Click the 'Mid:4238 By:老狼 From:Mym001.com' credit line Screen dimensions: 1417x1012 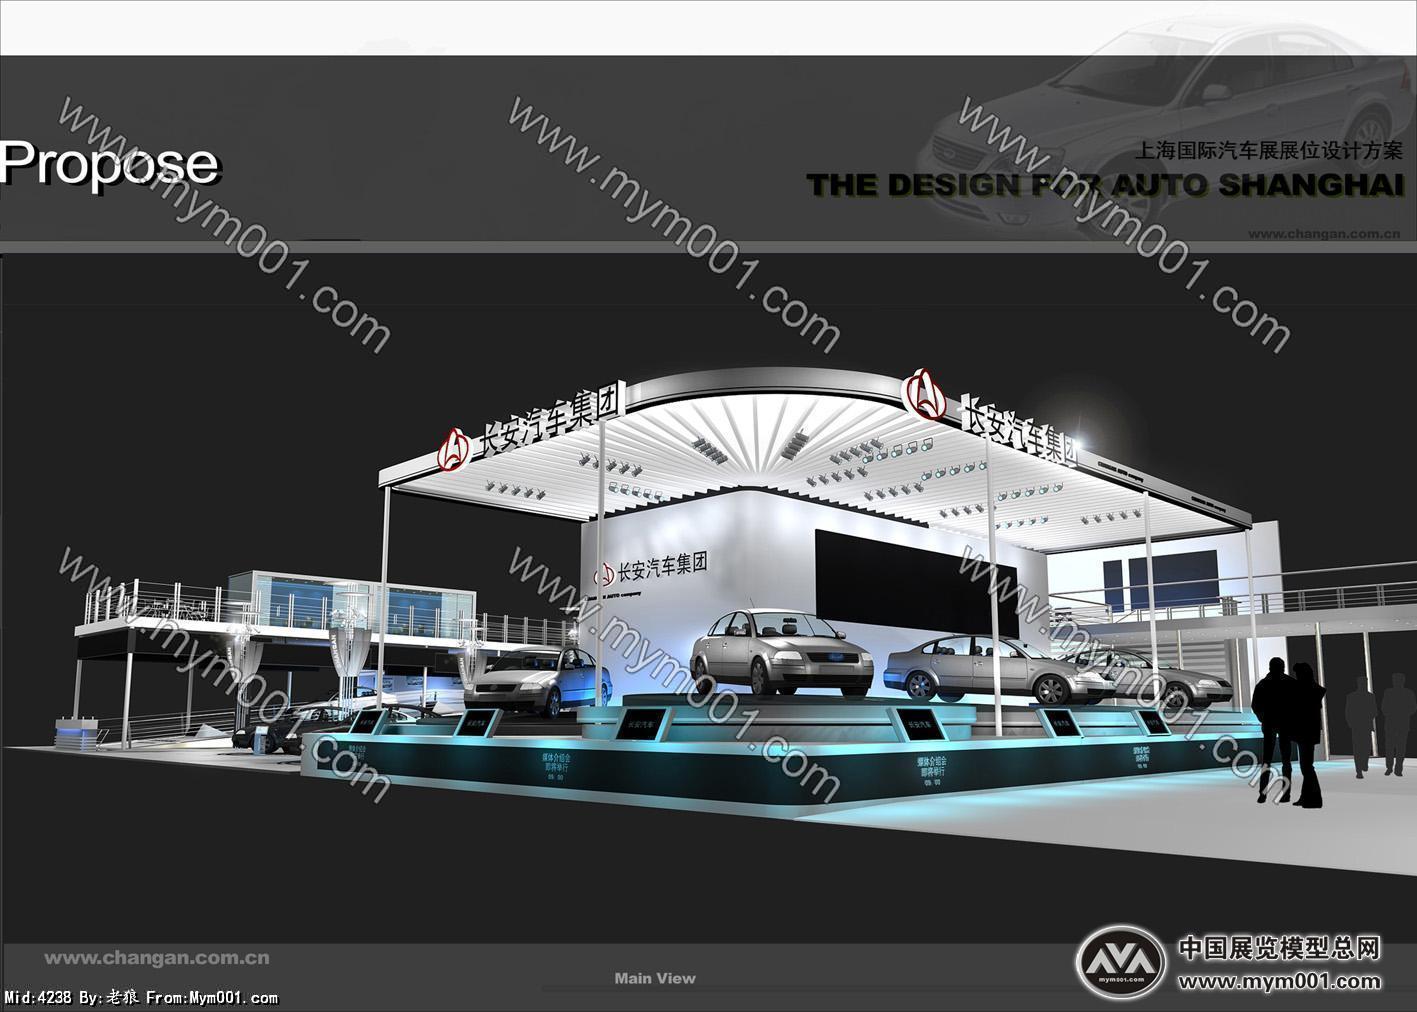point(141,997)
